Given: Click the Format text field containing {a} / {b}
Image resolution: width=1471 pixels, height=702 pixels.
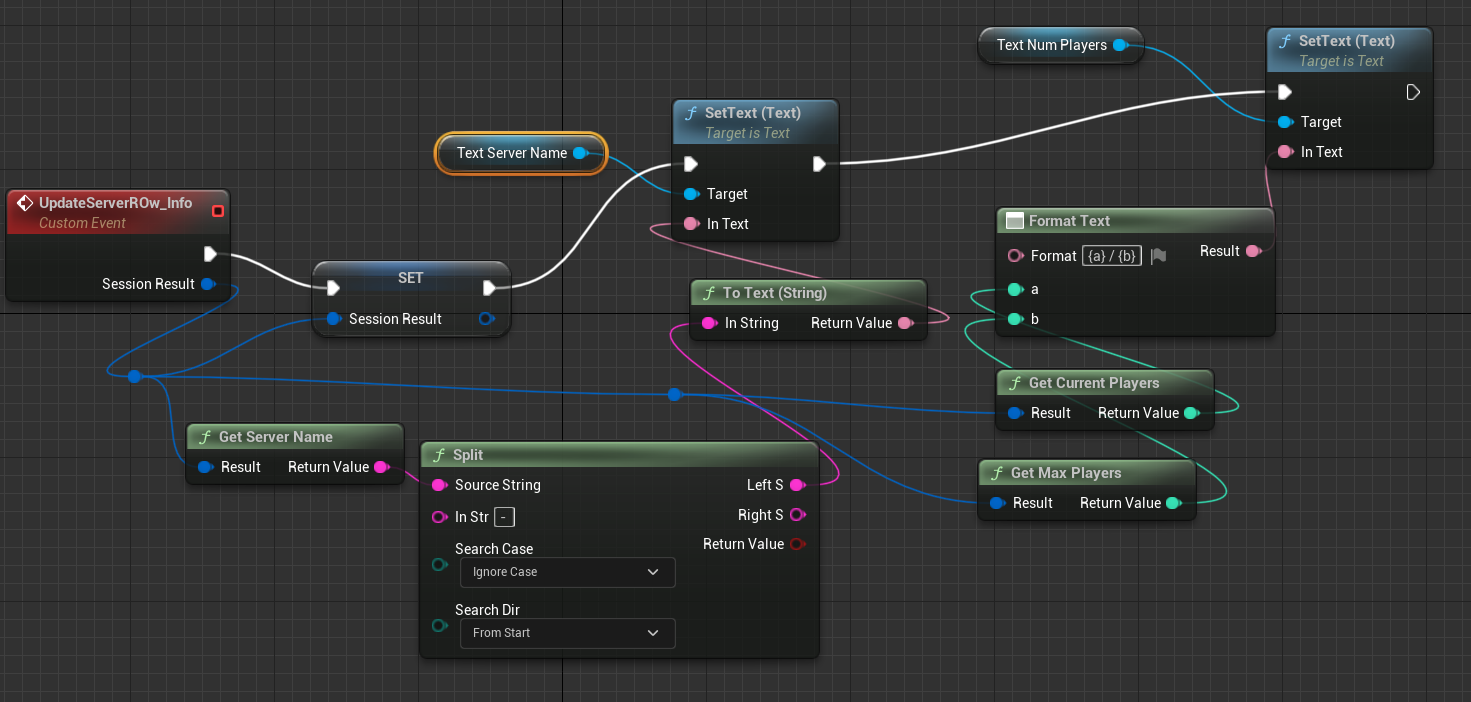Looking at the screenshot, I should click(x=1111, y=256).
